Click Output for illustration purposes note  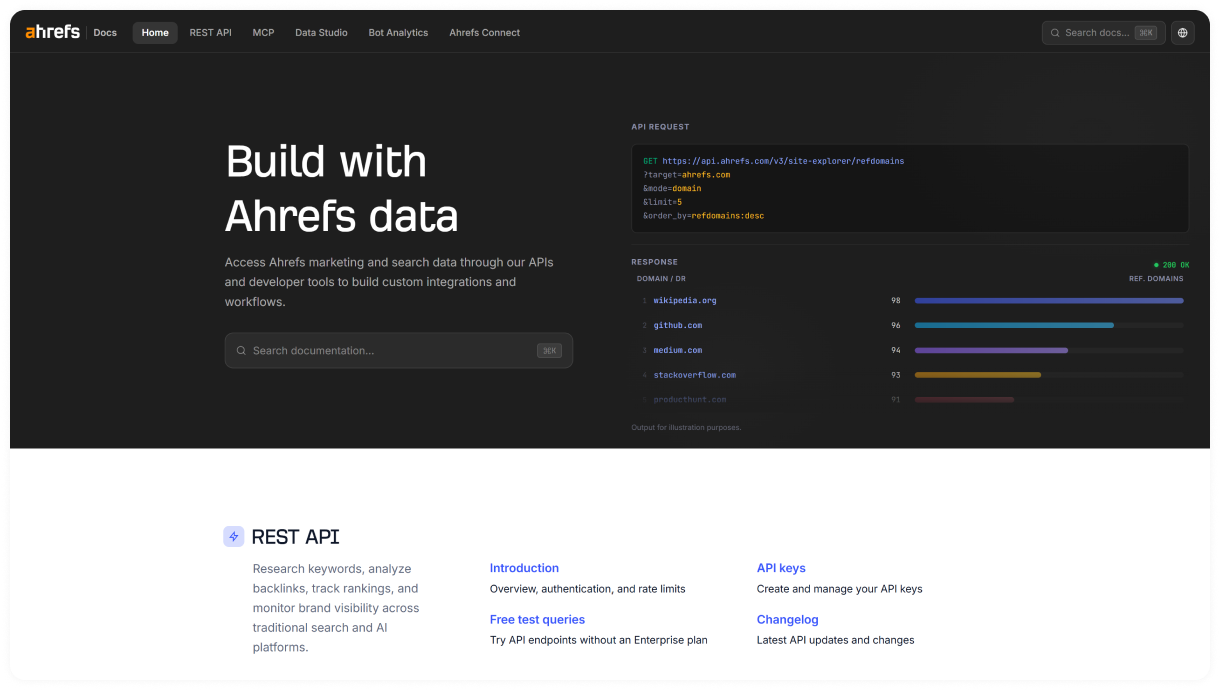pos(686,428)
